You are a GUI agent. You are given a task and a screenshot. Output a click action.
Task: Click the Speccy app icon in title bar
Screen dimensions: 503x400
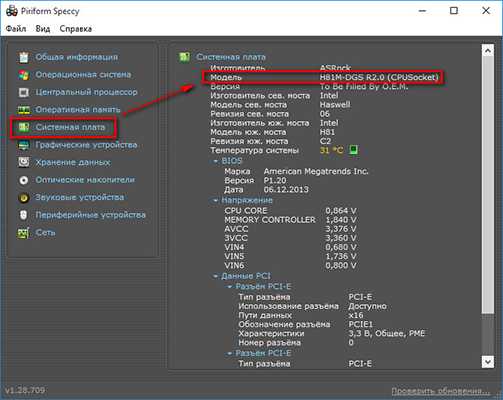coord(12,11)
